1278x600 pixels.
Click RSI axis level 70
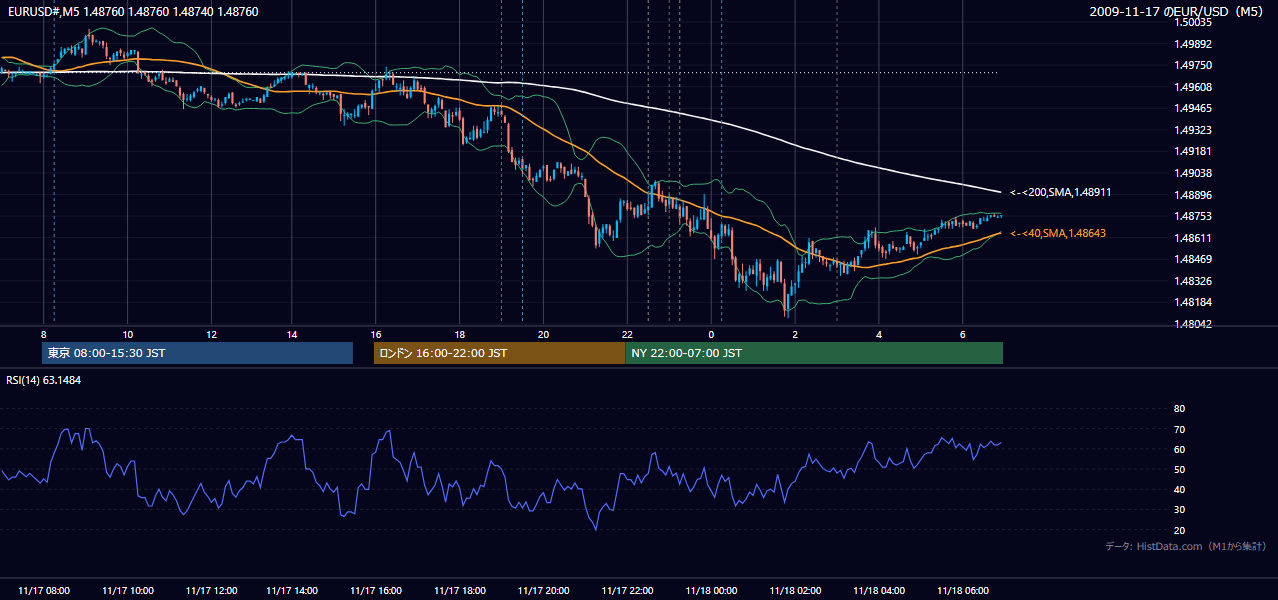tap(1180, 429)
